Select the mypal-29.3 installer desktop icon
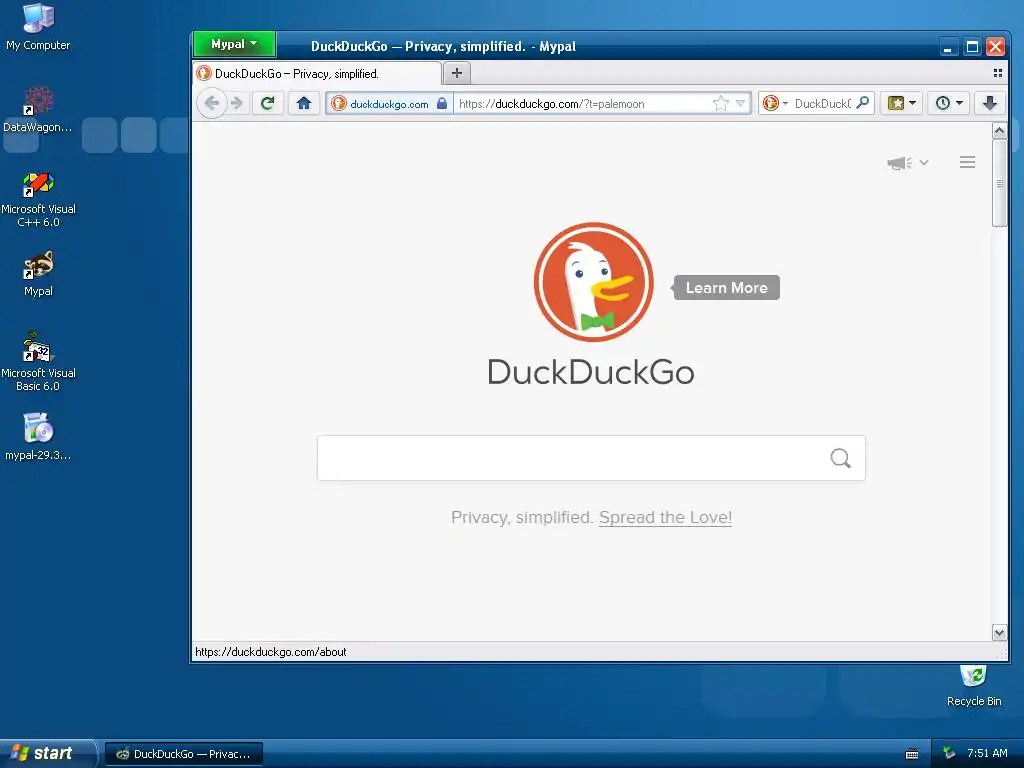 pyautogui.click(x=38, y=436)
